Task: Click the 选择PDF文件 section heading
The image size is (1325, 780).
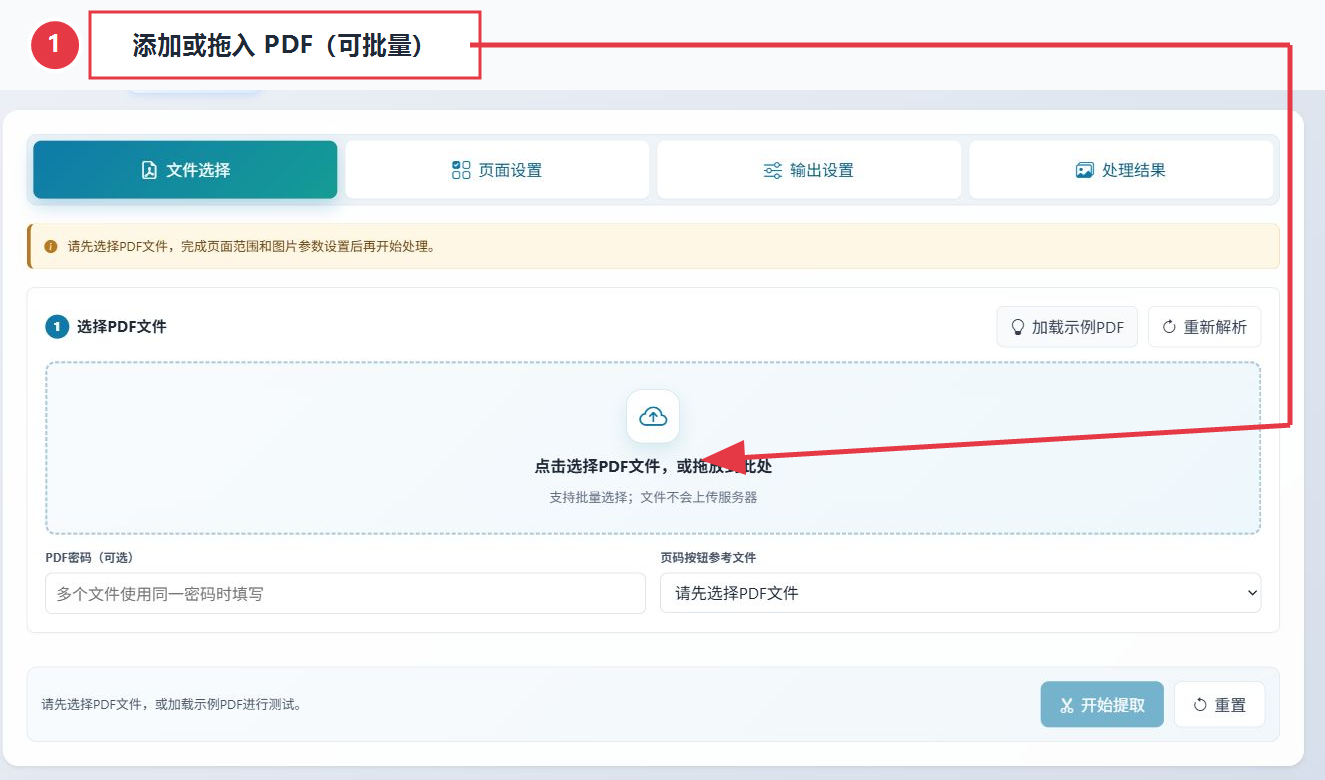Action: (x=121, y=326)
